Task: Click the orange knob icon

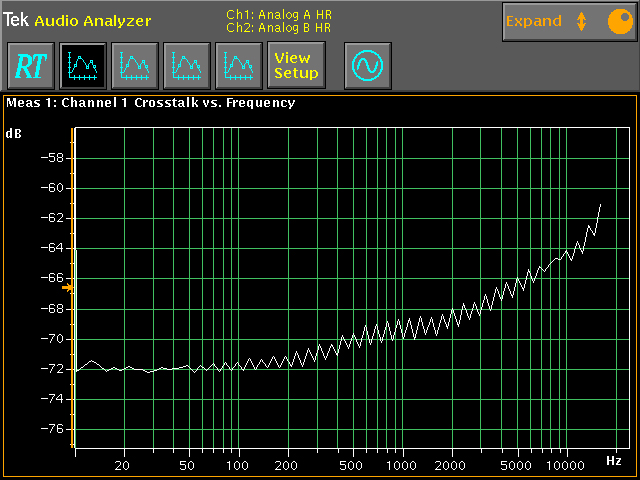Action: pyautogui.click(x=619, y=21)
